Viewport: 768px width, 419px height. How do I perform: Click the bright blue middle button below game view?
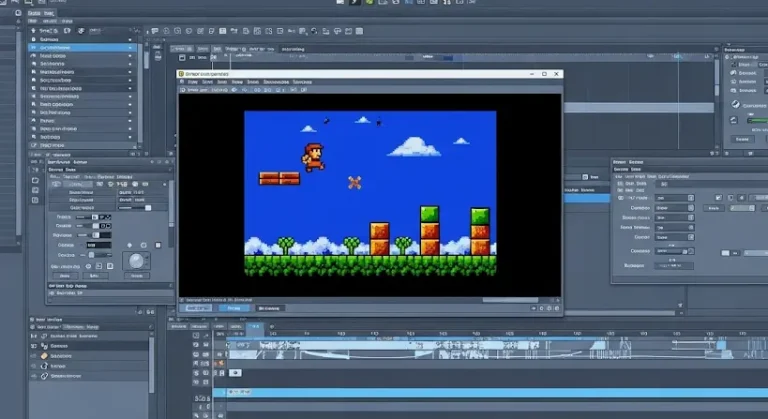pos(234,308)
